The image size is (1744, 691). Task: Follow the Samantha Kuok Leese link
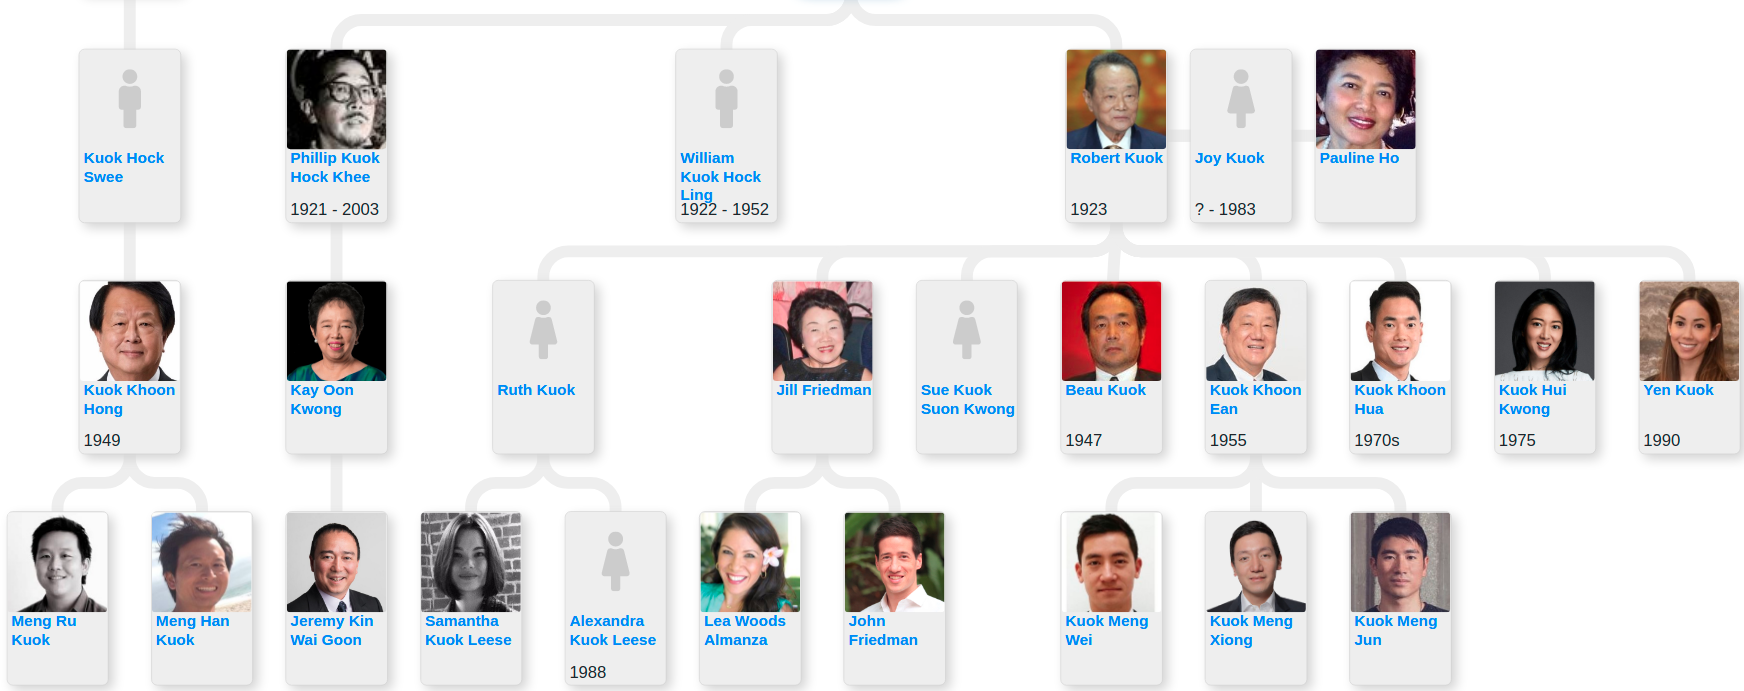(468, 630)
